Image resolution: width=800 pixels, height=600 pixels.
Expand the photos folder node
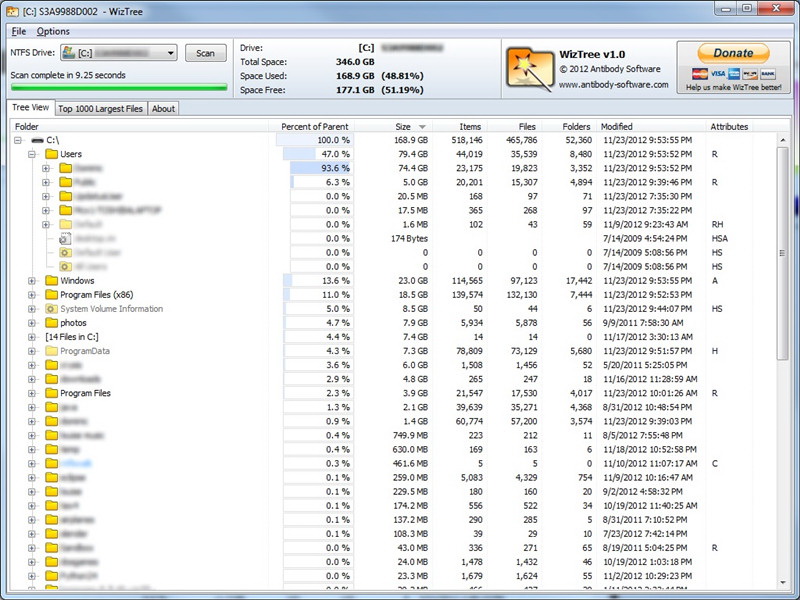pos(32,323)
